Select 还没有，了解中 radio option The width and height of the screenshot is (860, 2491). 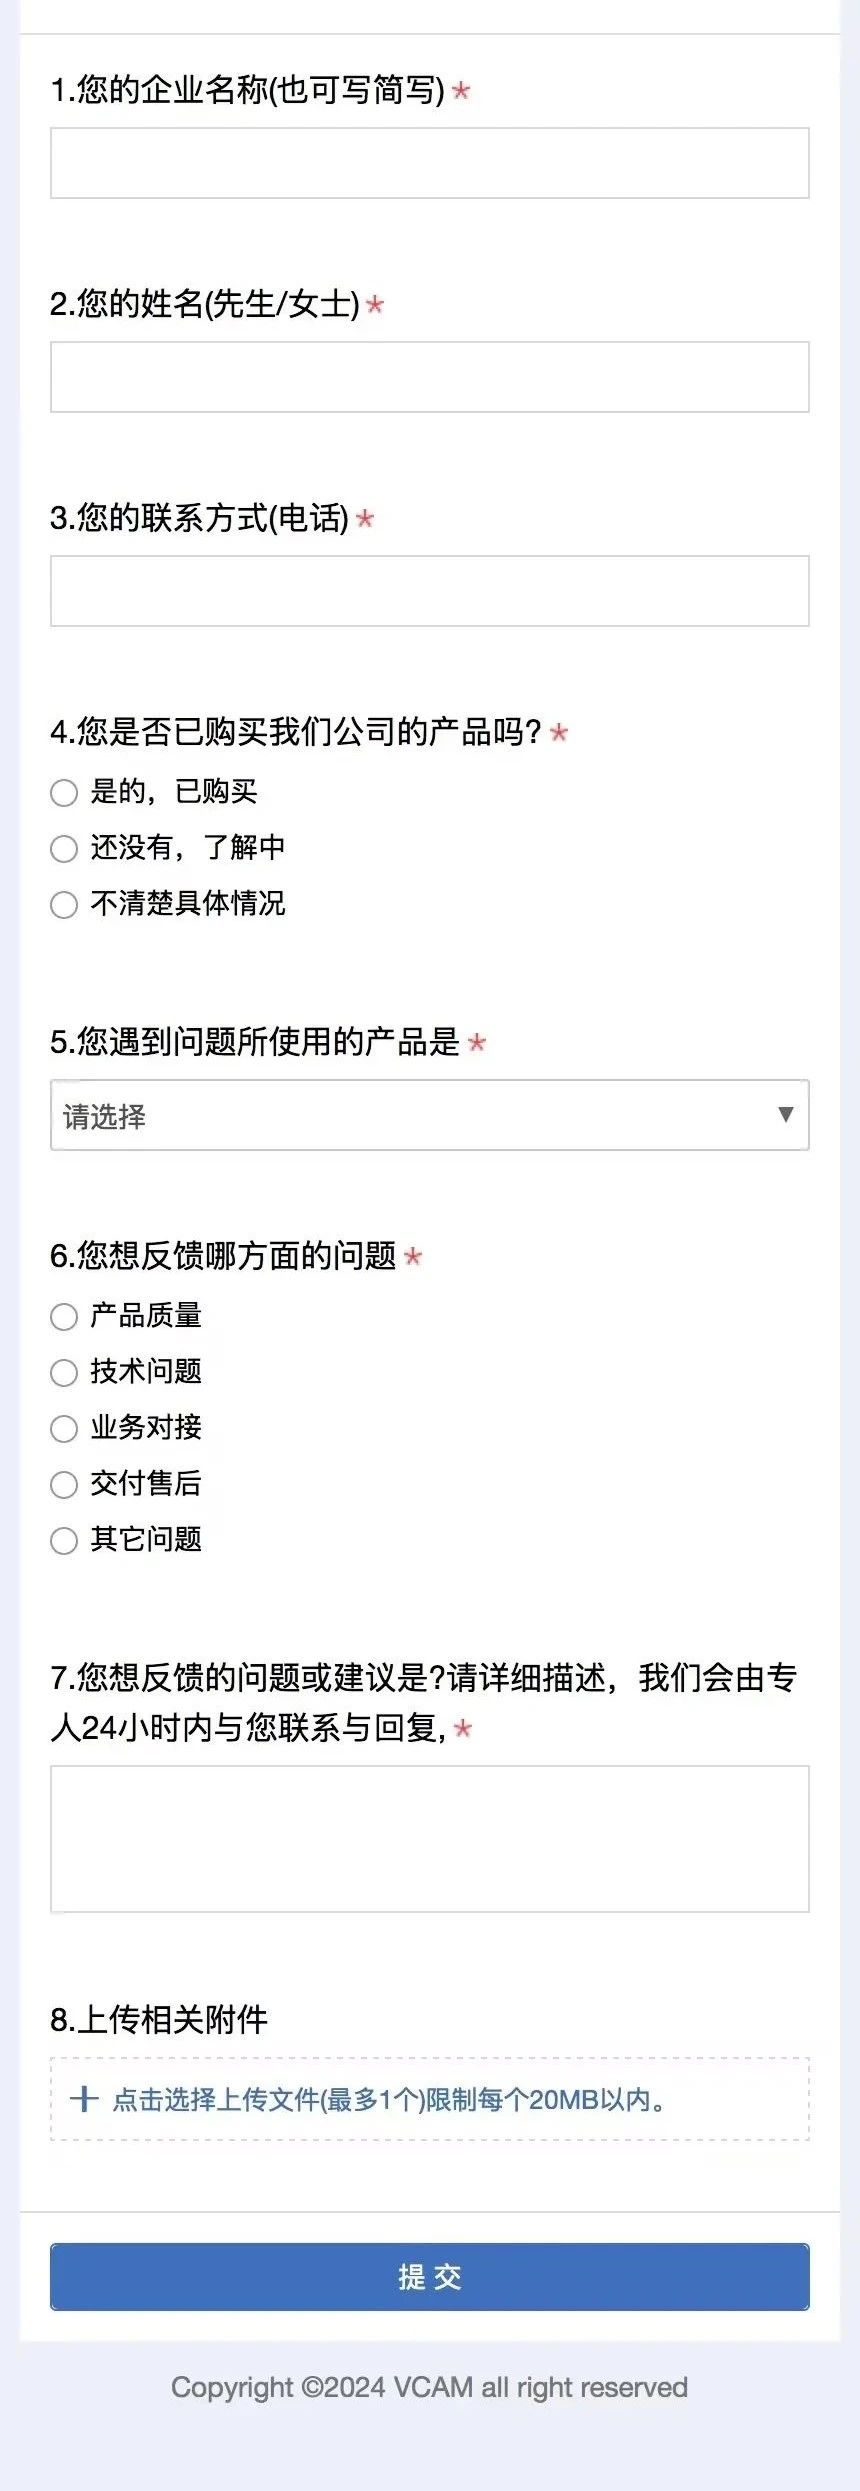(x=64, y=848)
